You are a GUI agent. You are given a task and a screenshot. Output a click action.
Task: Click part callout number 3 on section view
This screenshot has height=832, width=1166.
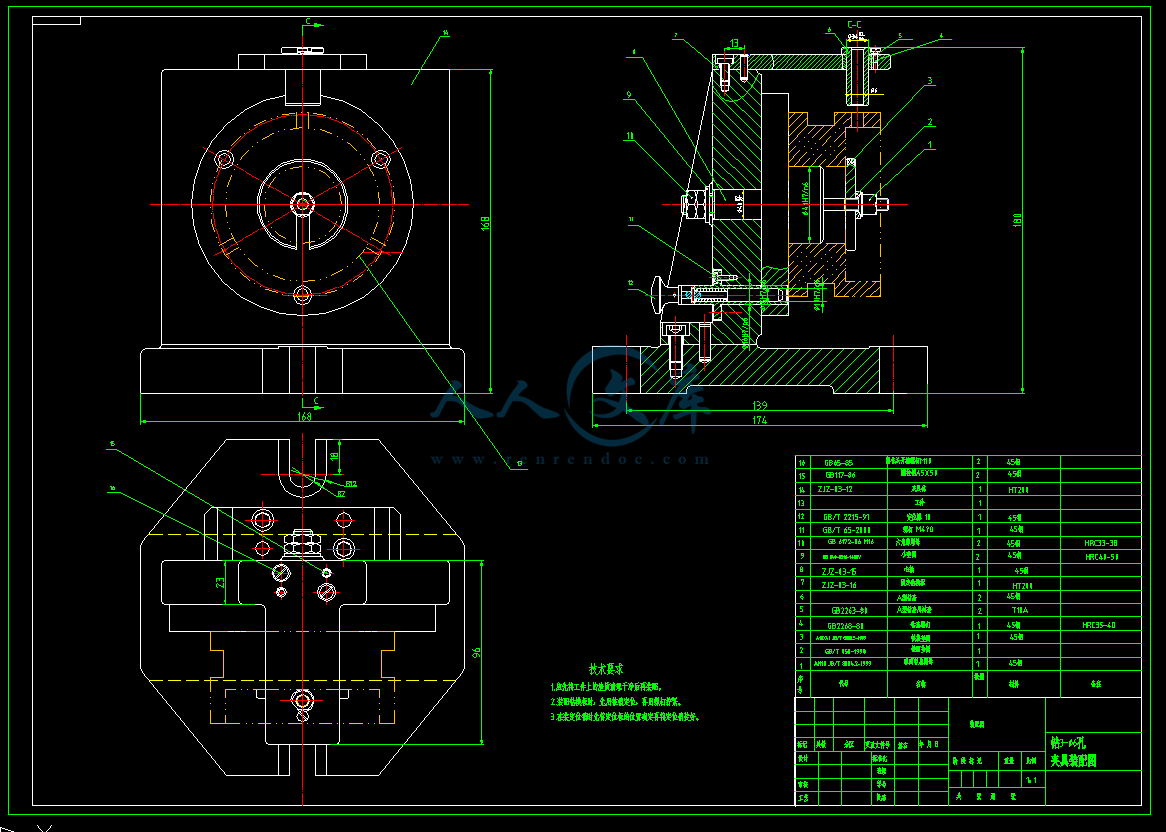coord(930,81)
